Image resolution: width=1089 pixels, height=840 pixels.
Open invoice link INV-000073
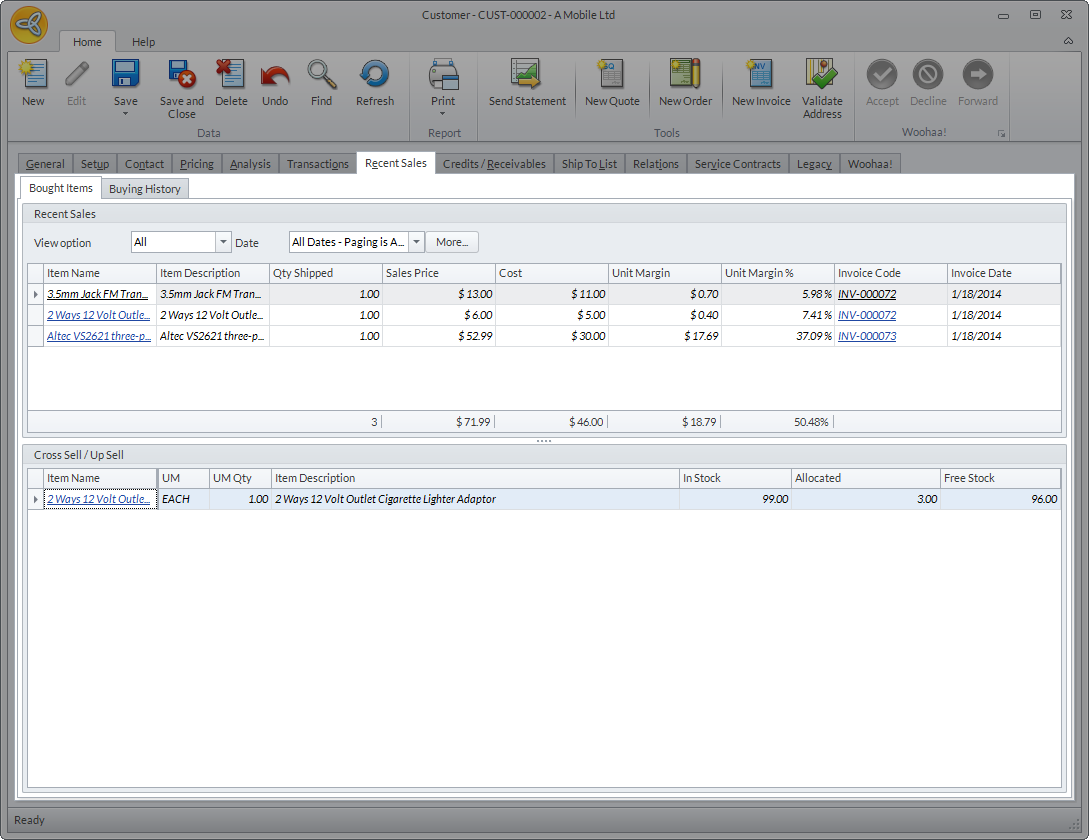867,336
